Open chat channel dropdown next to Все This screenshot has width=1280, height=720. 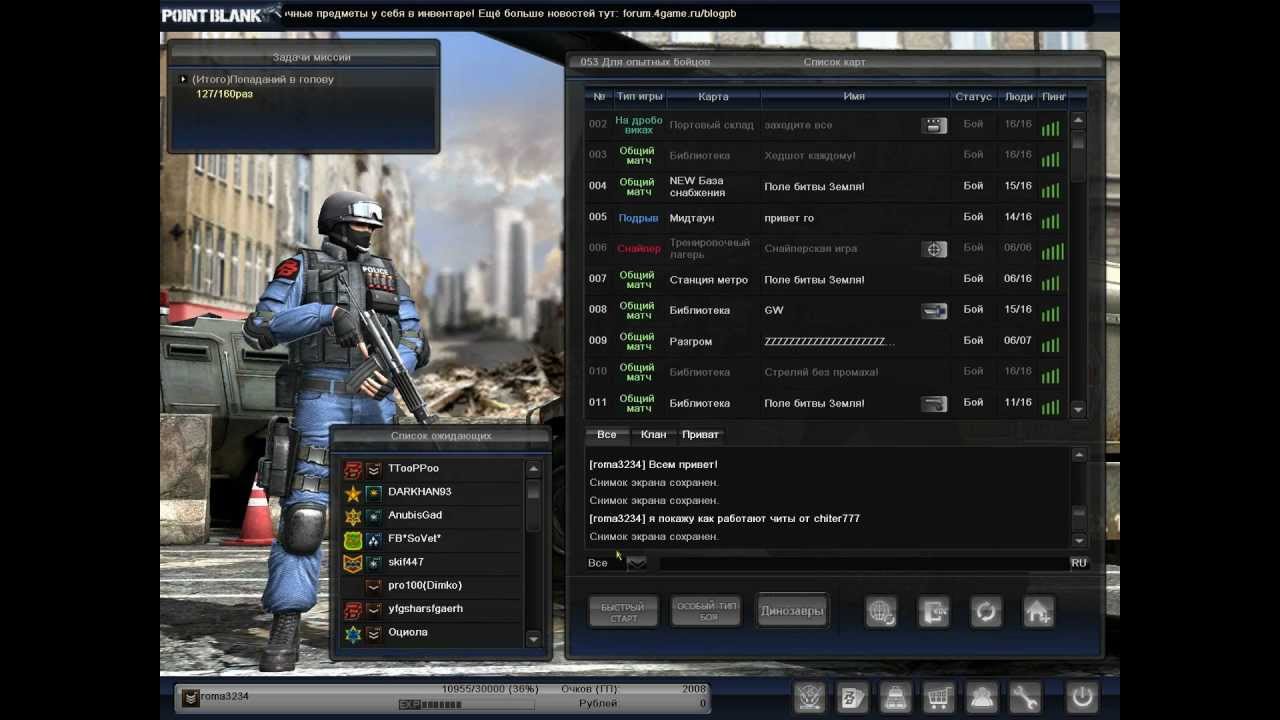[636, 563]
